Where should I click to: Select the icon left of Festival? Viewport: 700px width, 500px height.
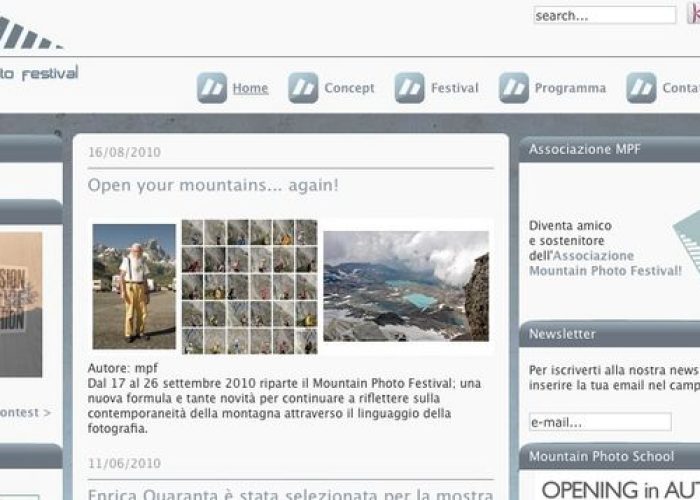pos(409,88)
